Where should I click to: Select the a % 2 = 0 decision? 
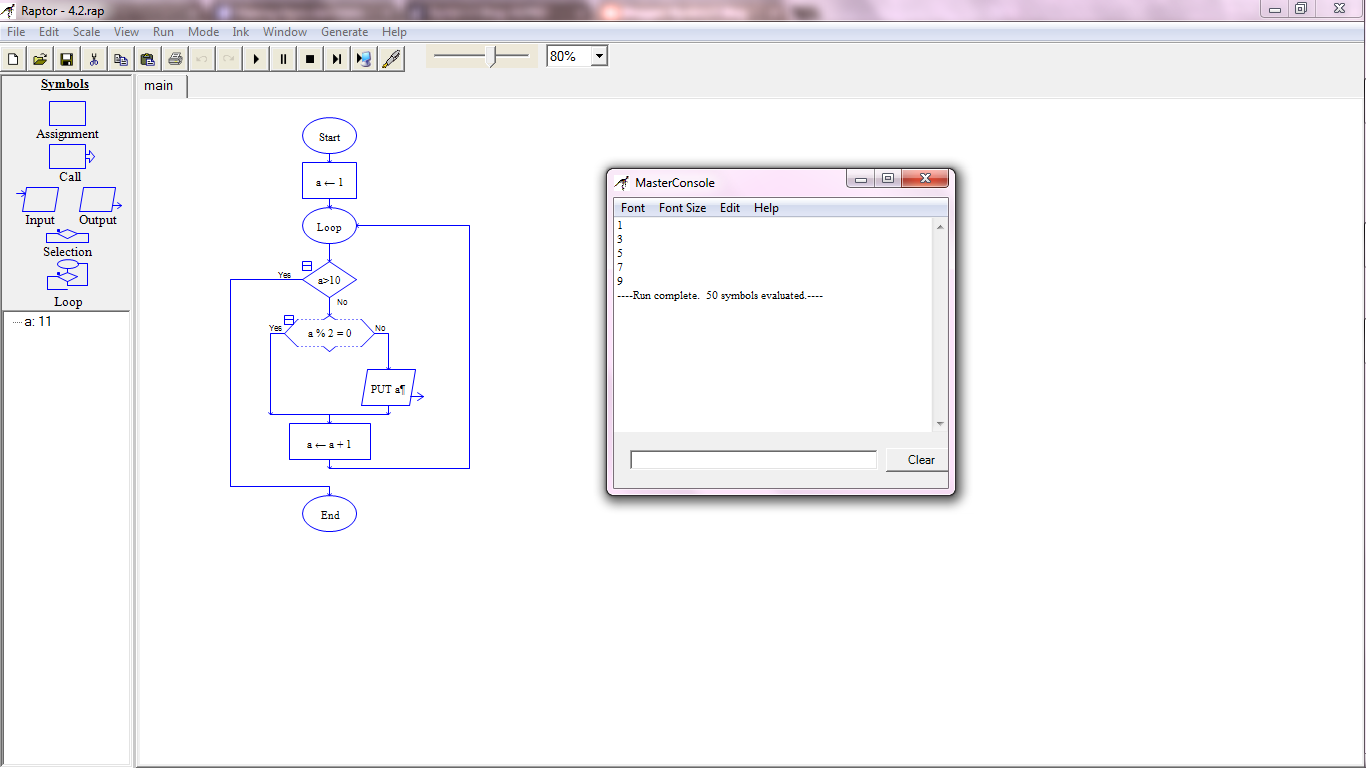tap(329, 333)
